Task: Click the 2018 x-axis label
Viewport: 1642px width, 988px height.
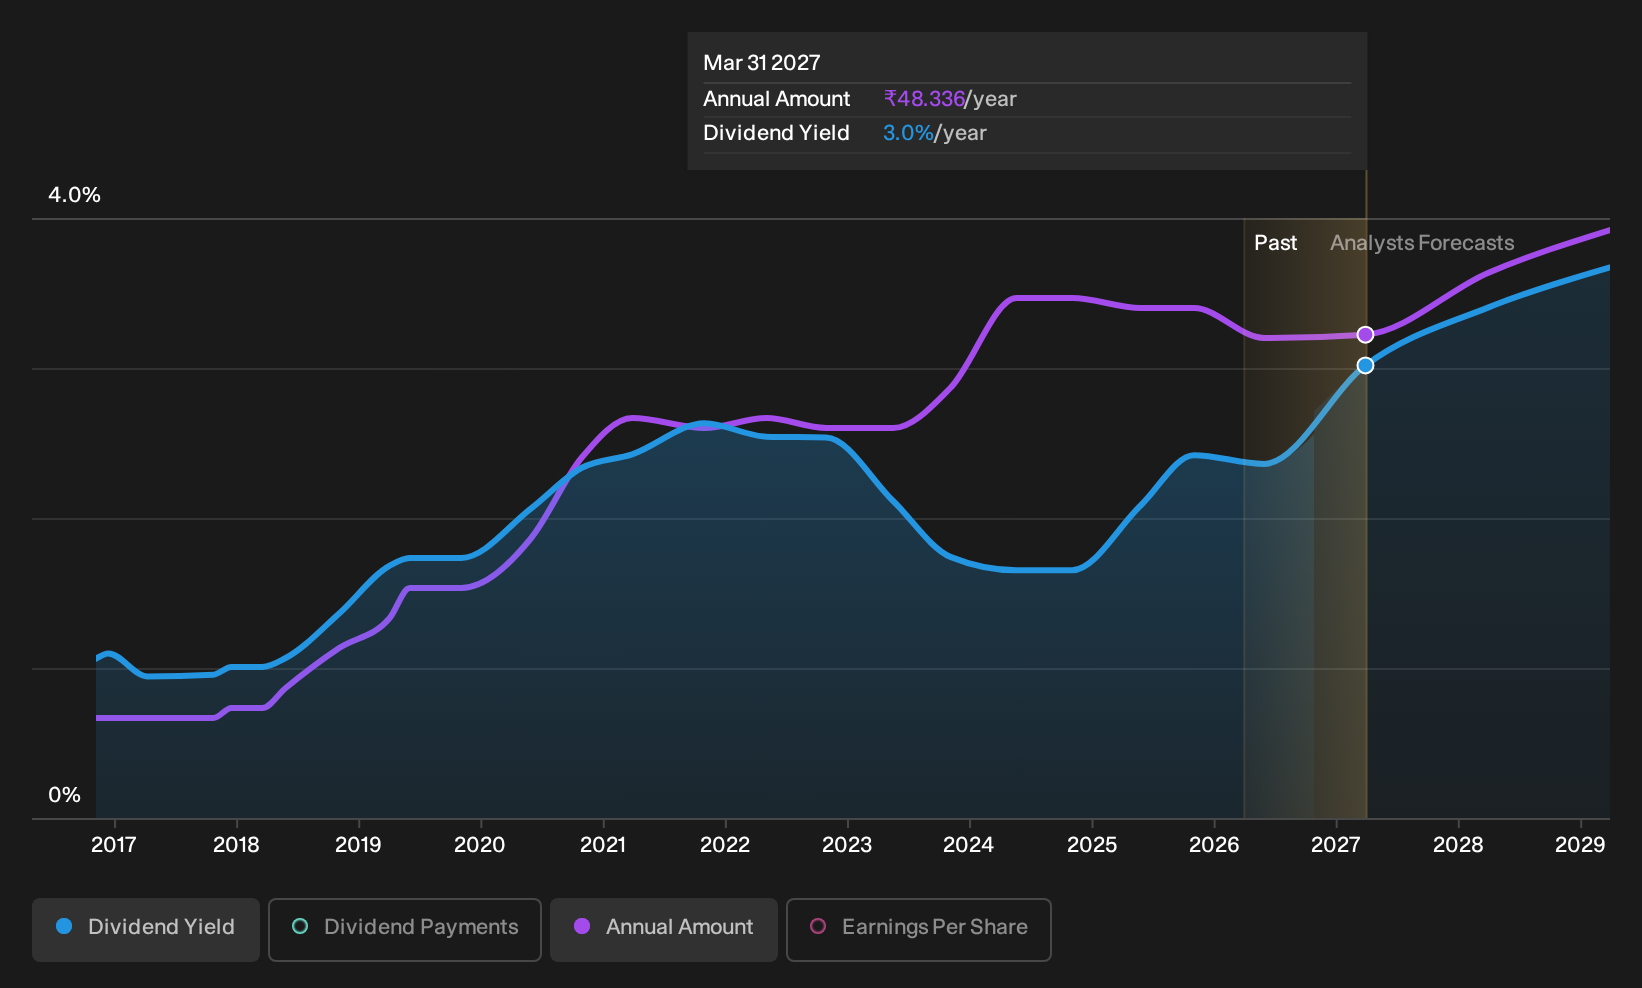Action: (236, 845)
